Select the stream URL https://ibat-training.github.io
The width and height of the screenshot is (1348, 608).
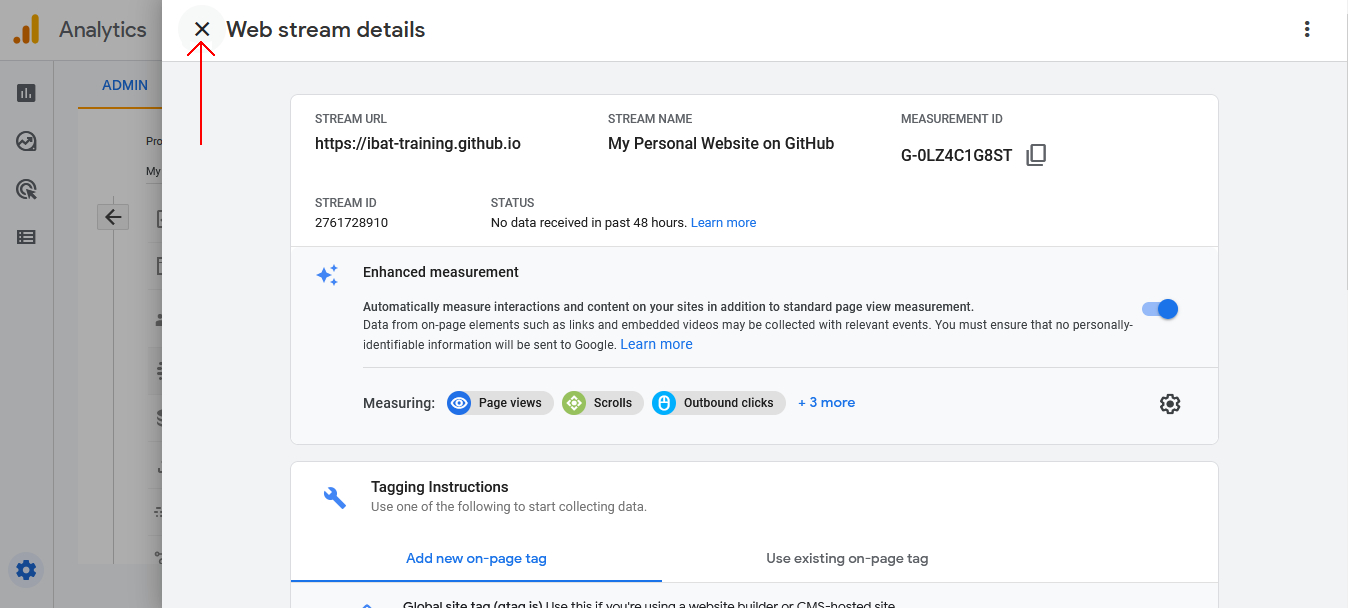coord(418,143)
